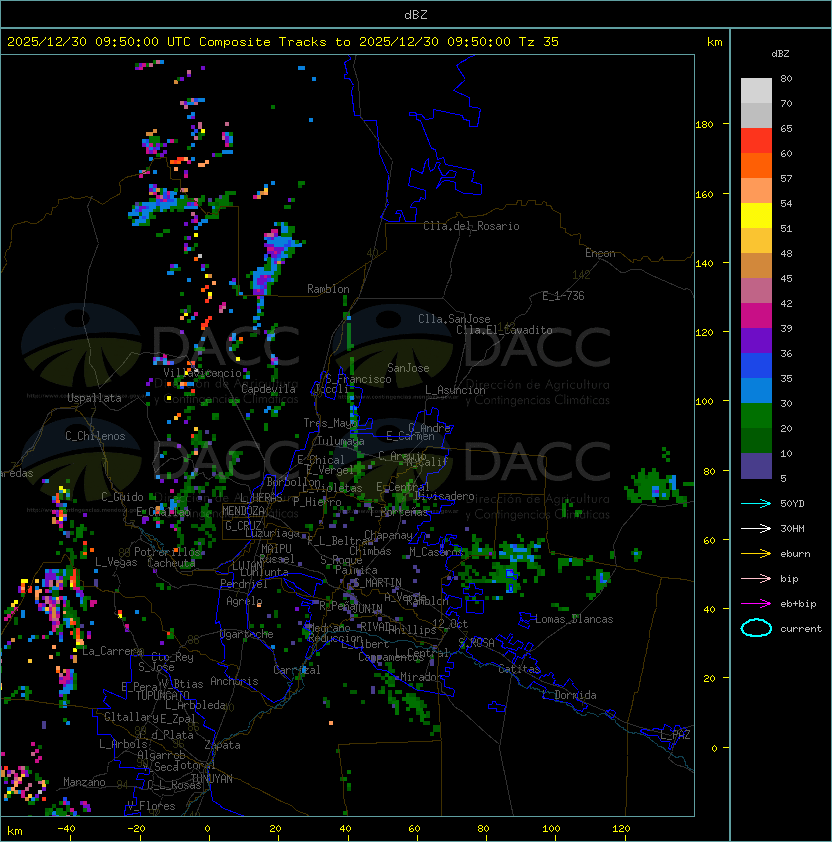Select the Agrelo place label
The height and width of the screenshot is (842, 832).
244,601
